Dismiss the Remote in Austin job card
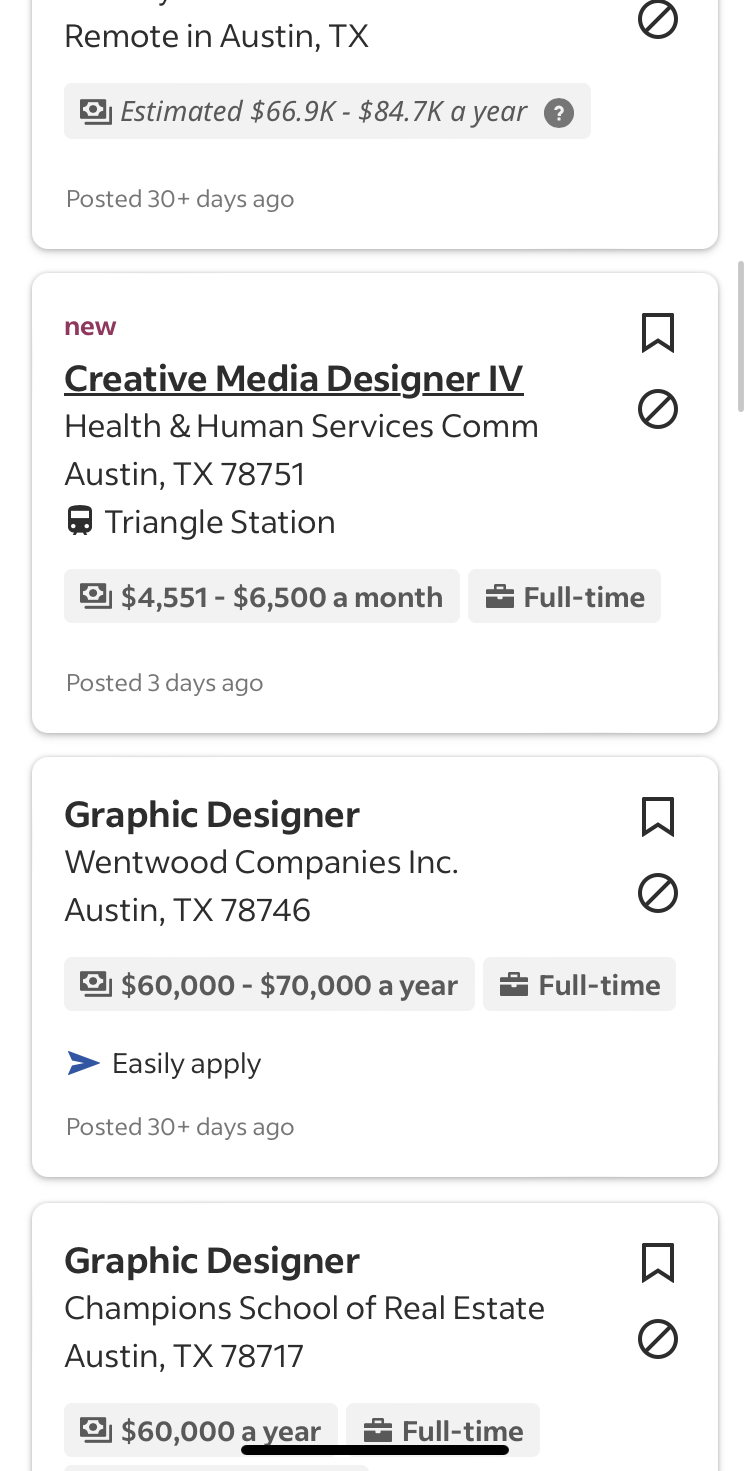 click(657, 20)
